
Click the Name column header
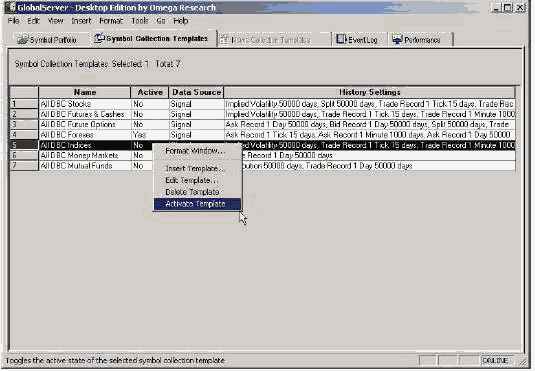[85, 92]
